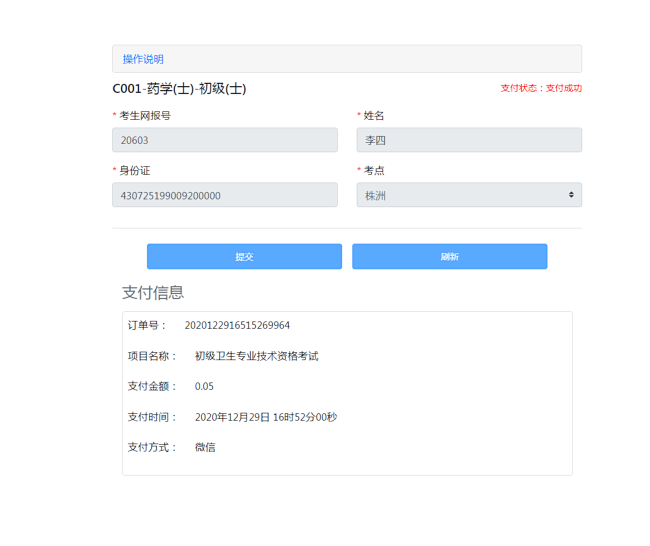
Task: Select the 身份证 ID number field
Action: tap(224, 195)
